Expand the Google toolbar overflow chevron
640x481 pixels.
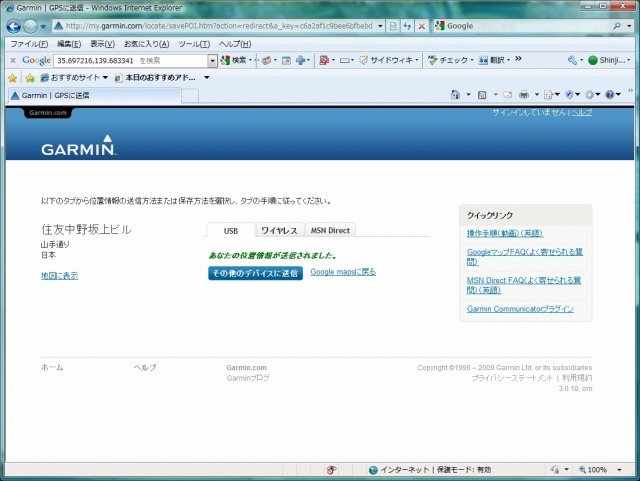pyautogui.click(x=518, y=59)
